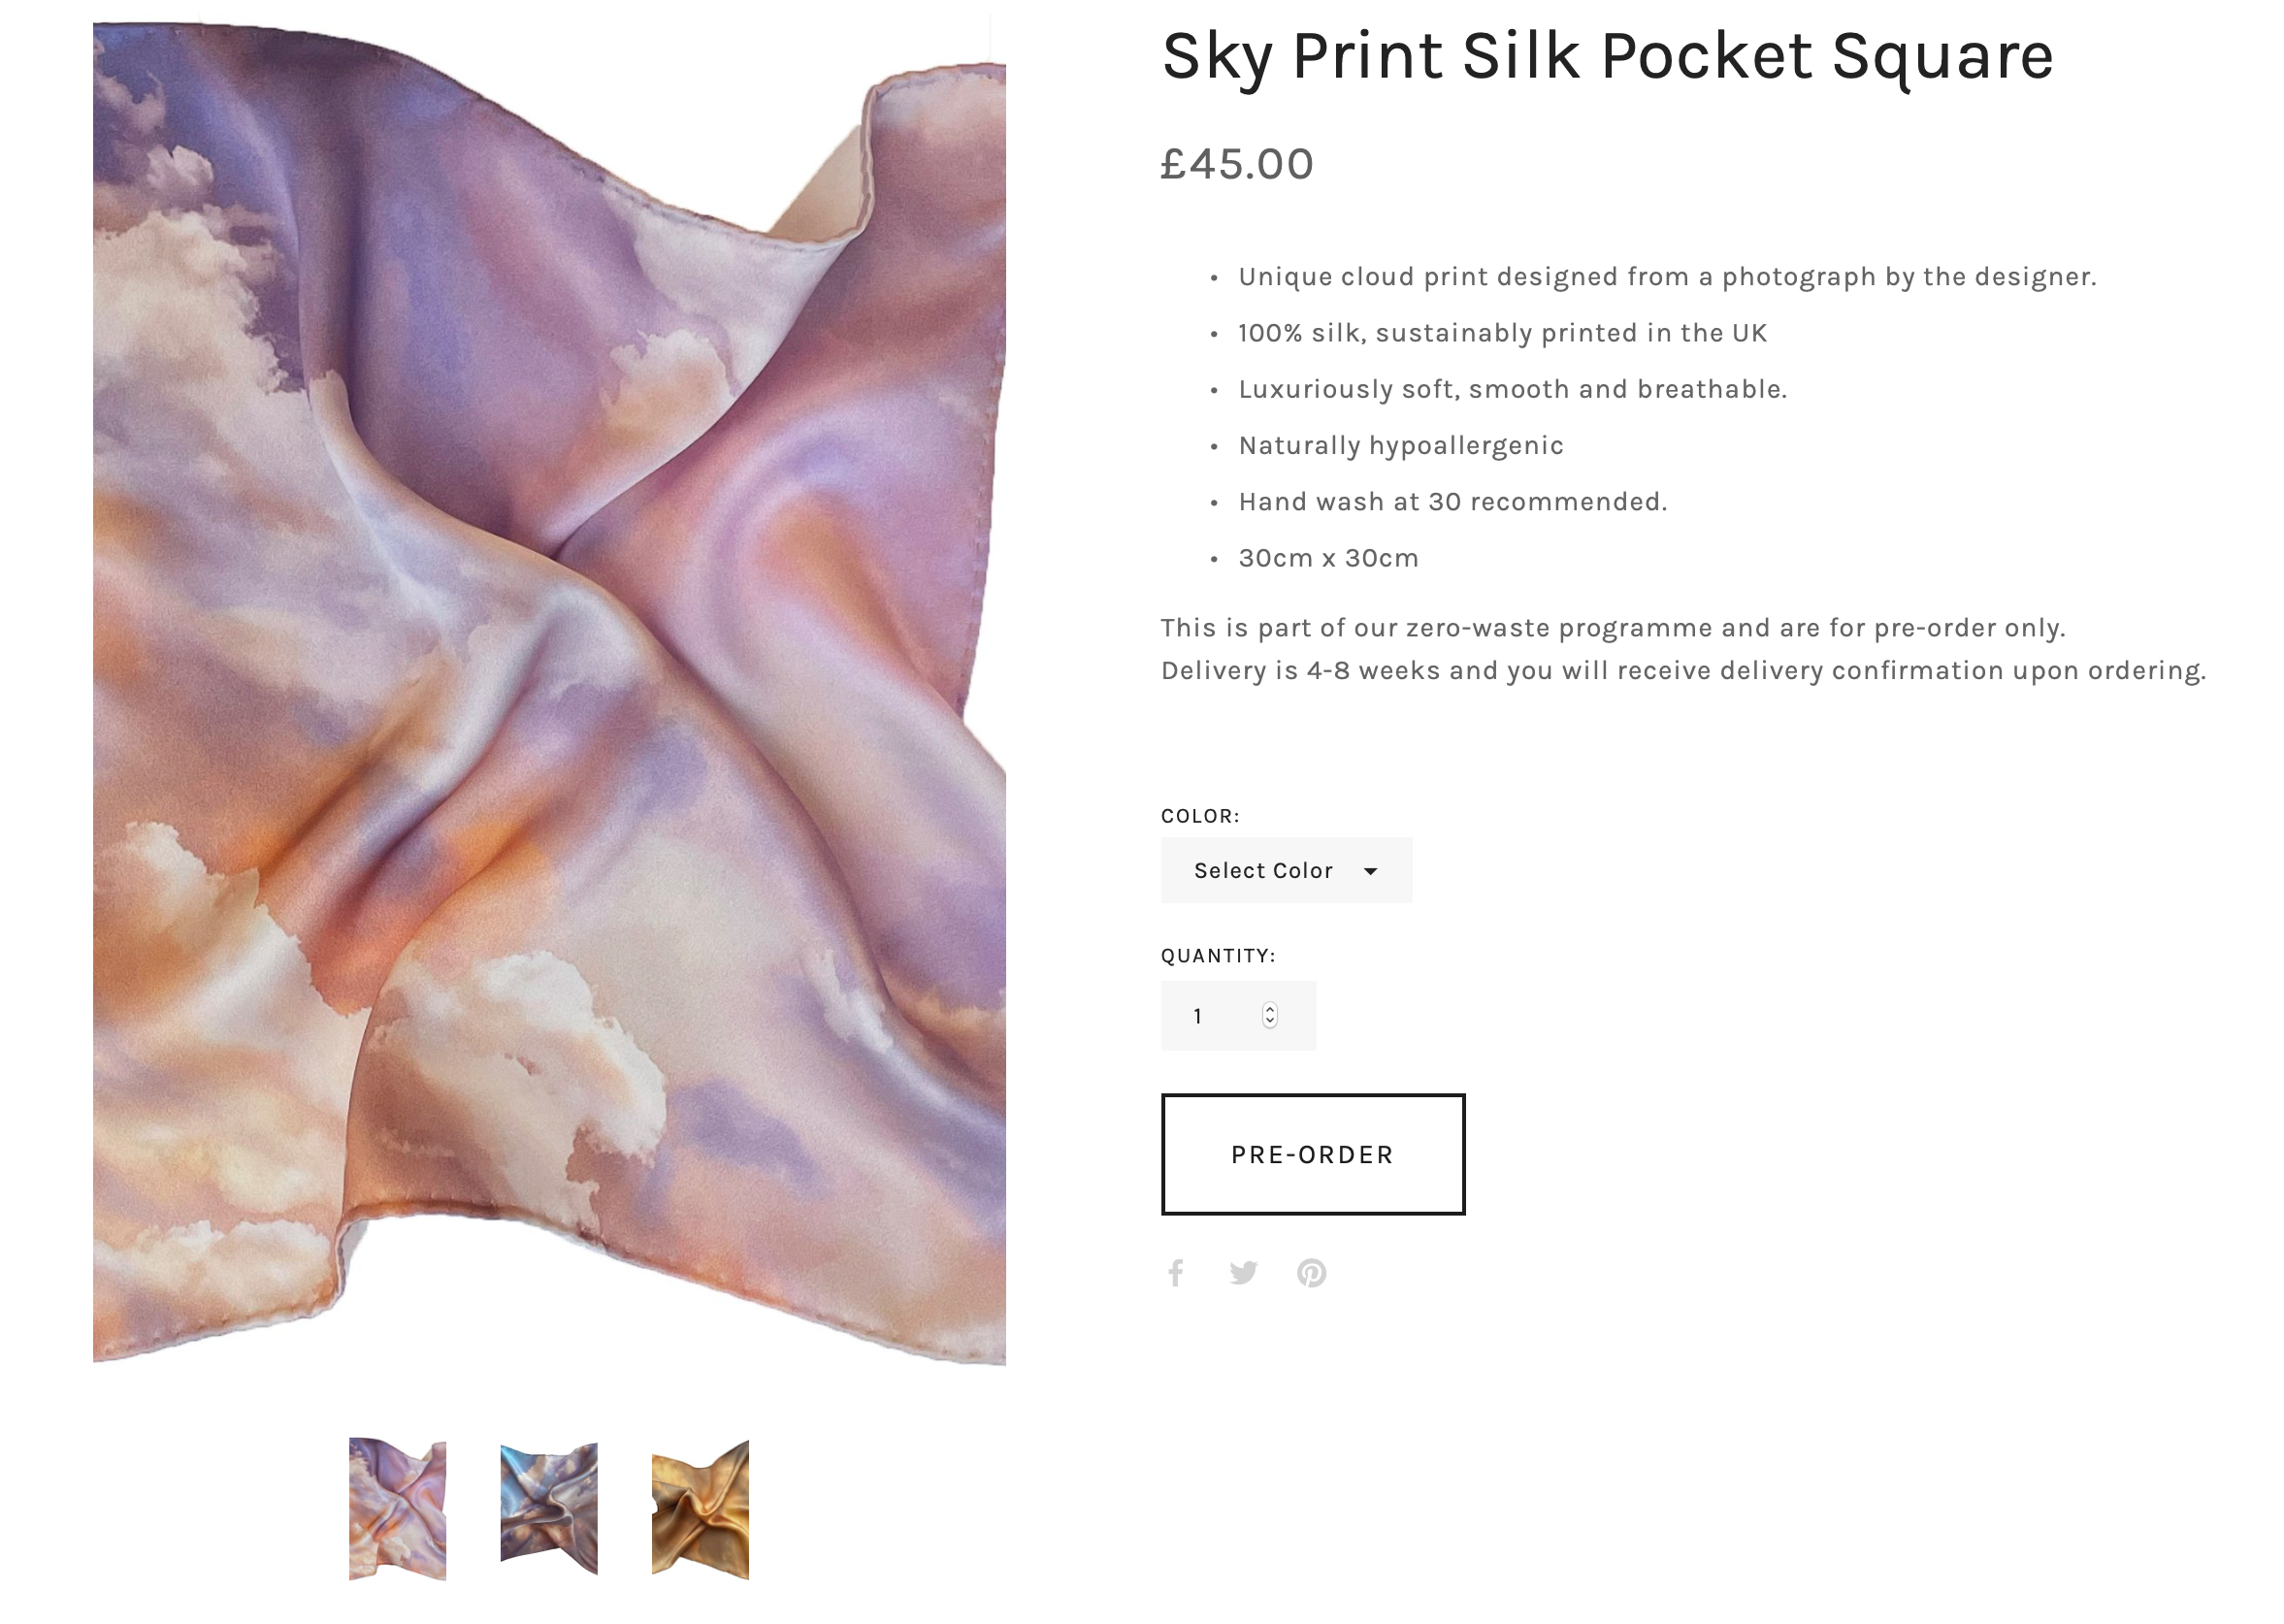Click the caret arrow beside Select Color
The width and height of the screenshot is (2284, 1624).
click(x=1370, y=871)
